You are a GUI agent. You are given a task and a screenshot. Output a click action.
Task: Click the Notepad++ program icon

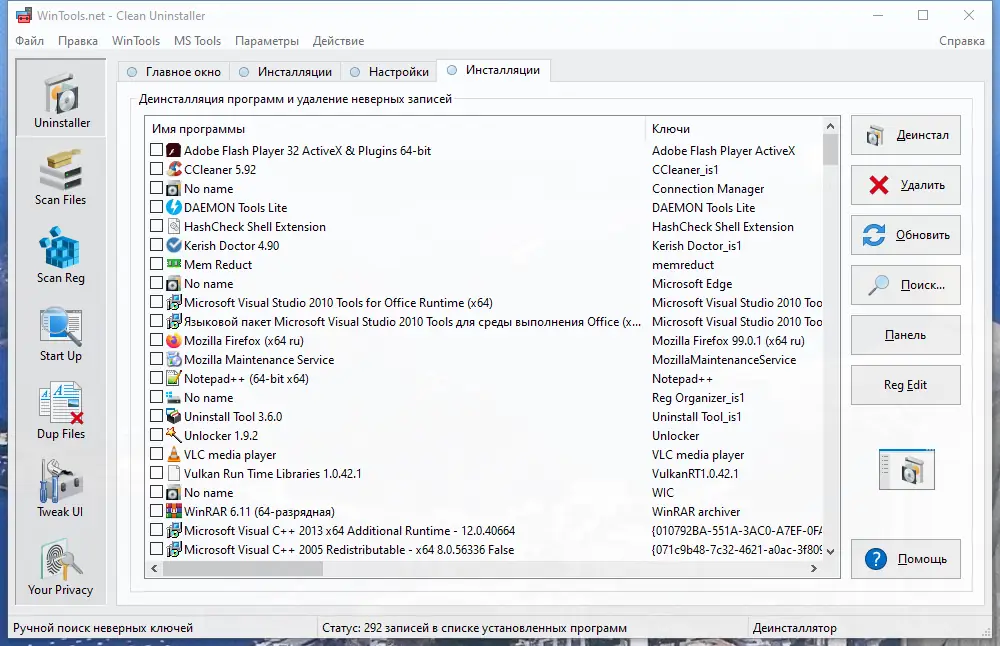click(173, 378)
